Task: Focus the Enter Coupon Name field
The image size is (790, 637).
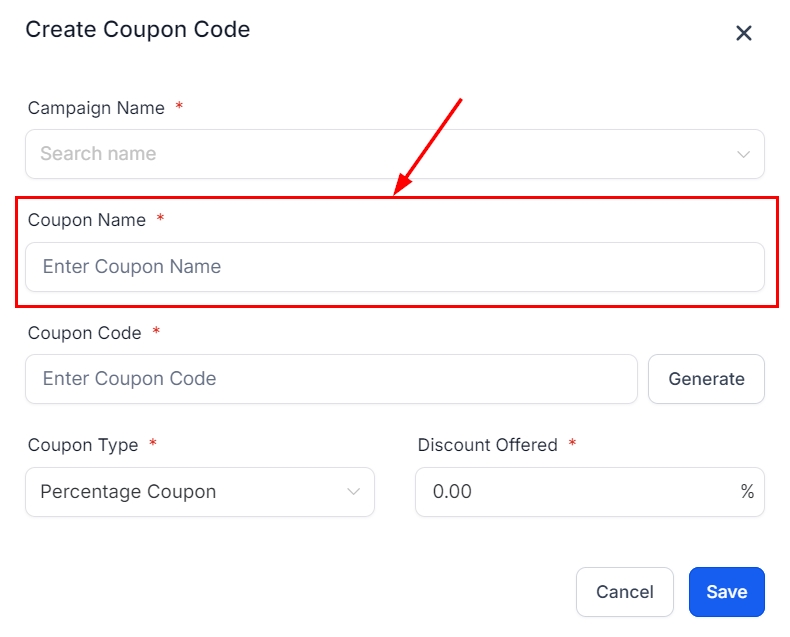Action: [394, 267]
